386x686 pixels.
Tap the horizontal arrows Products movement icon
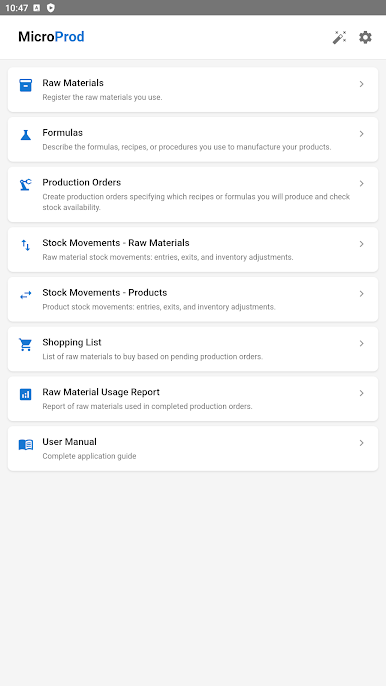tap(26, 295)
